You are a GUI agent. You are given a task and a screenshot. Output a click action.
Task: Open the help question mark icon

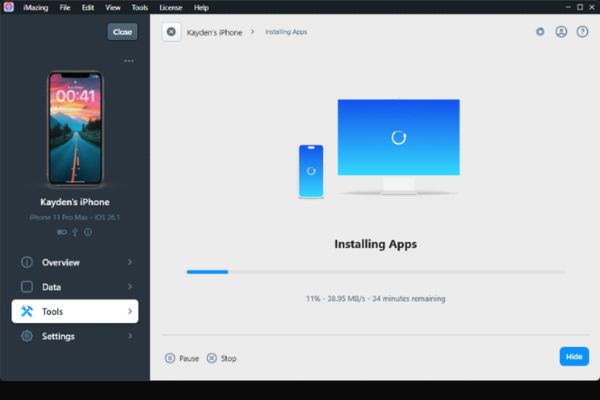[x=582, y=32]
